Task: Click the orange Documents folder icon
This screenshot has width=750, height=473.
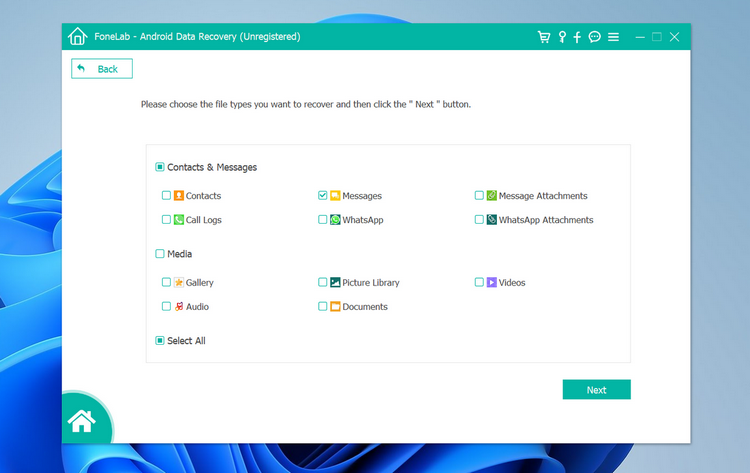Action: 335,306
